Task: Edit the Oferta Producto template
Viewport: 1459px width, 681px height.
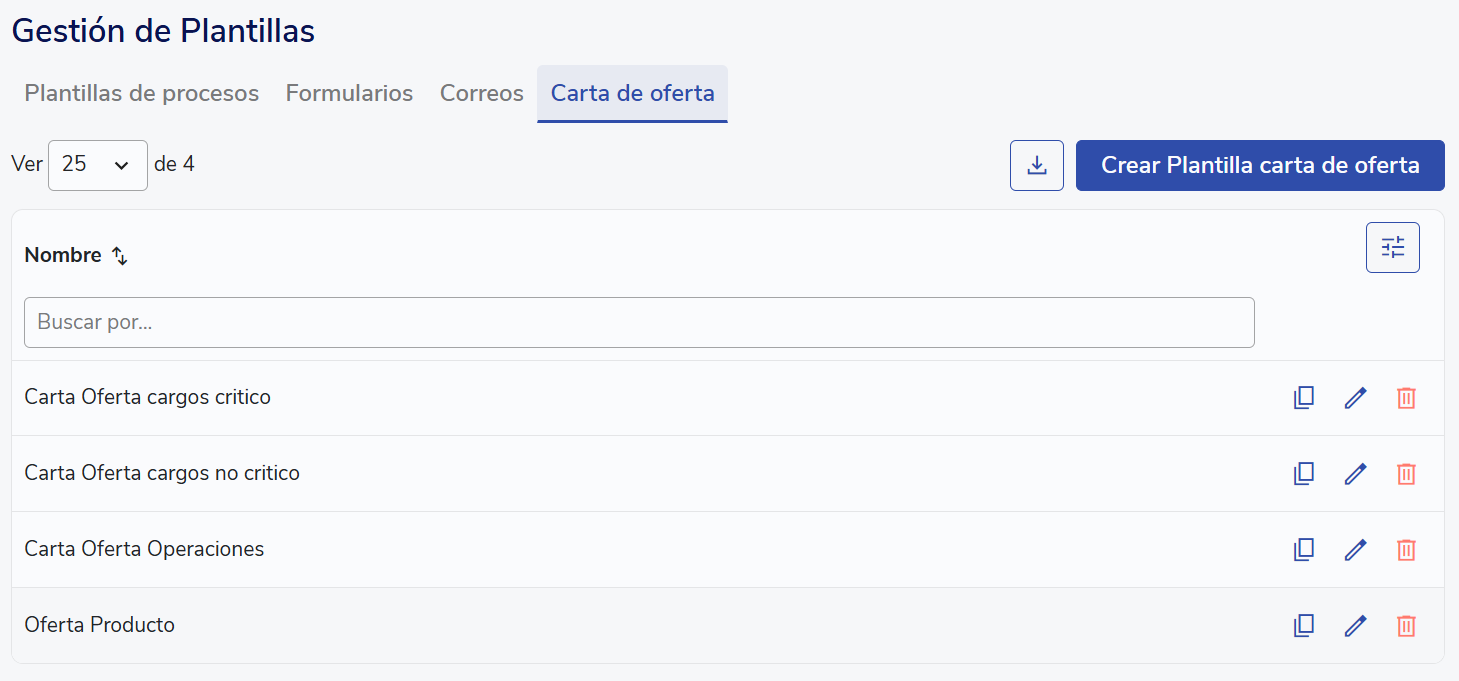Action: [x=1355, y=626]
